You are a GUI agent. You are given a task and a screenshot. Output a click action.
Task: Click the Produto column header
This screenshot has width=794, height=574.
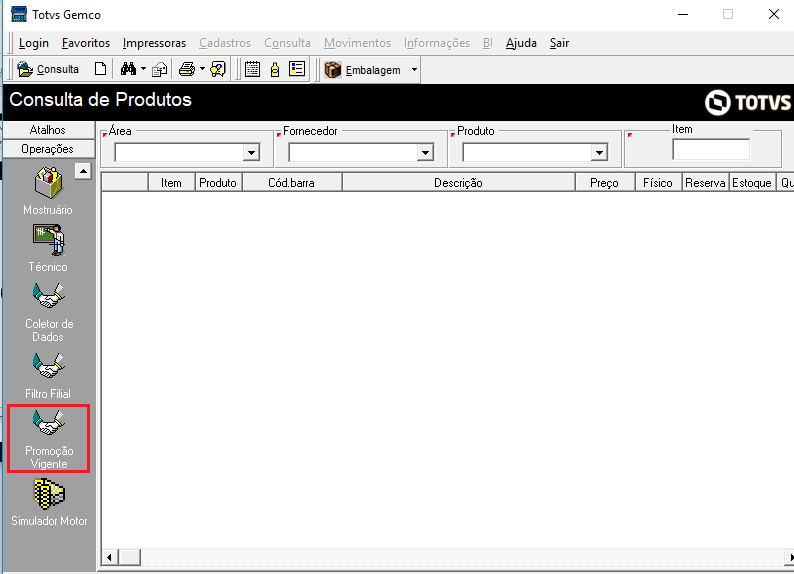[x=218, y=182]
